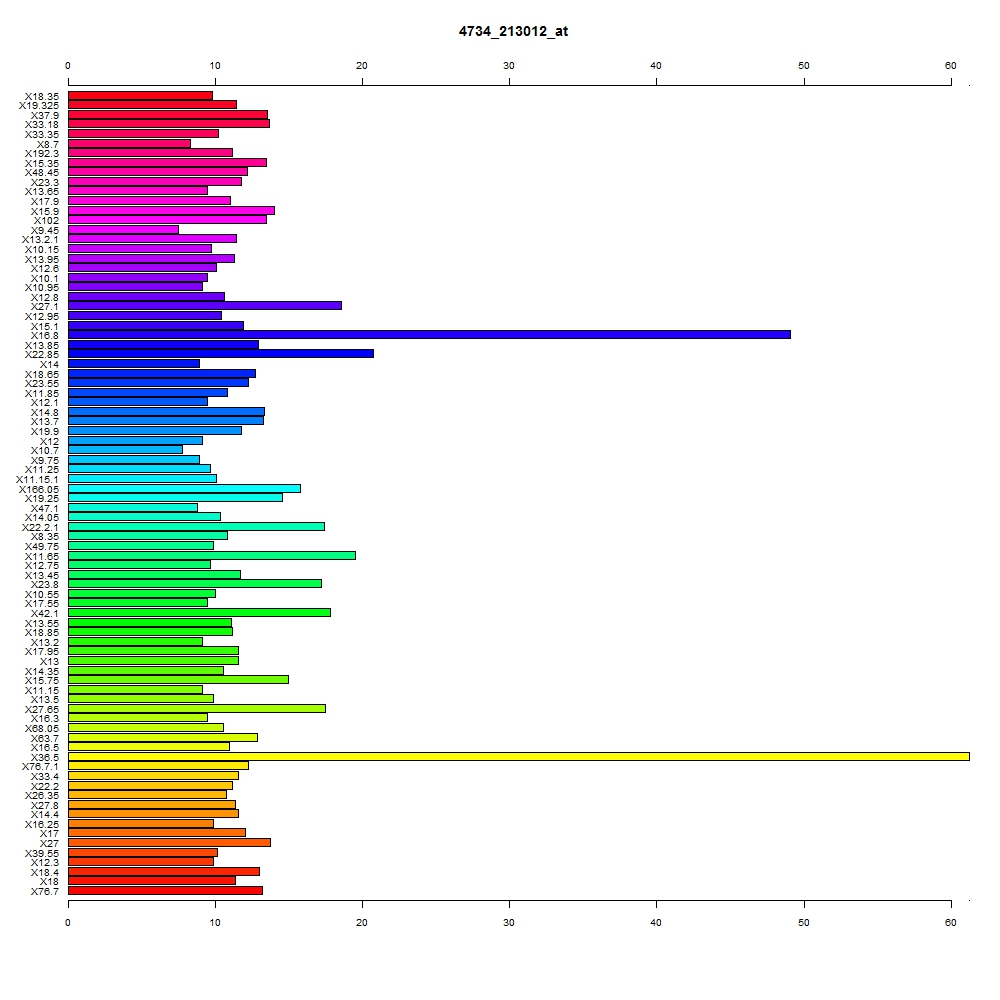Select the X14 label
The image size is (1000, 1000).
click(x=49, y=364)
